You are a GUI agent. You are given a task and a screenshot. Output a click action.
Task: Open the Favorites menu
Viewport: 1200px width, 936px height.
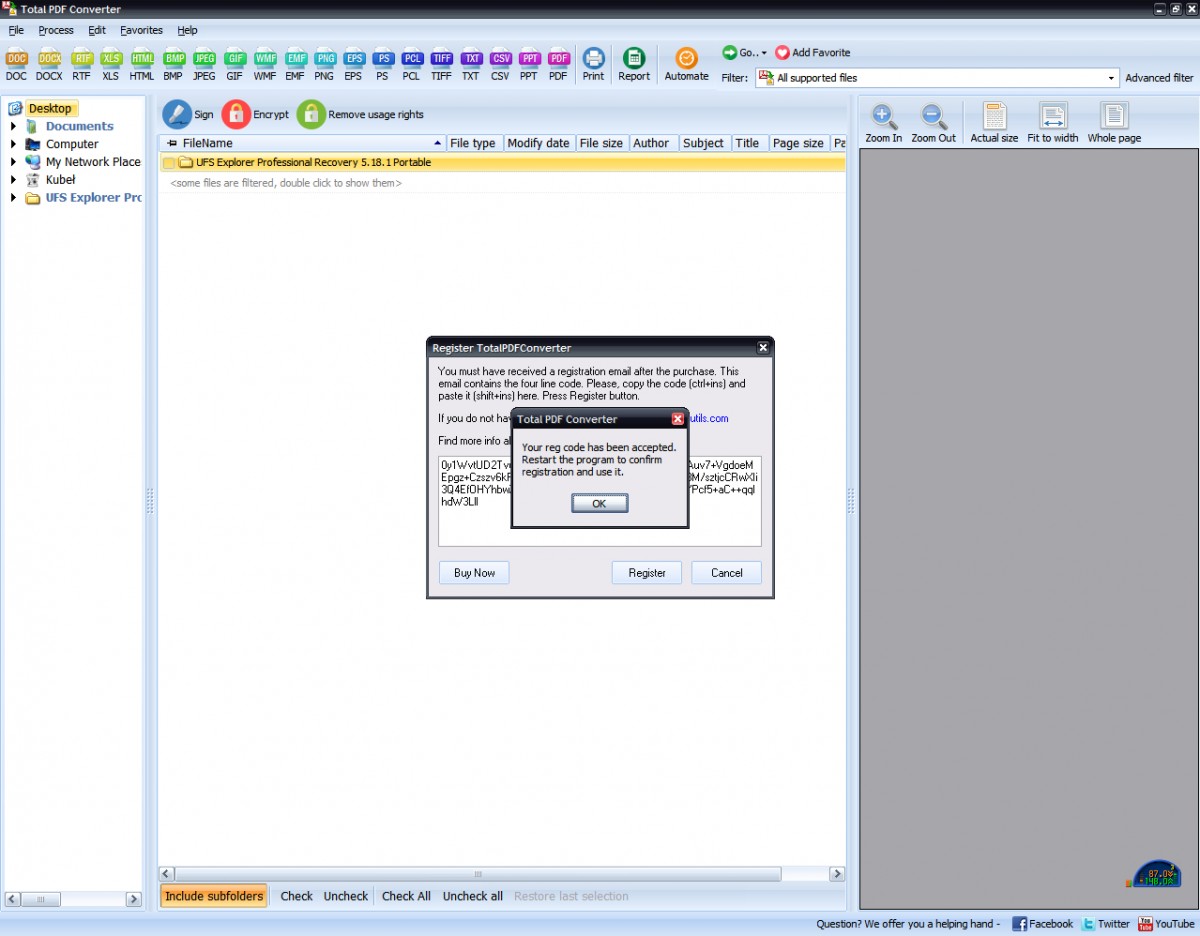click(141, 30)
